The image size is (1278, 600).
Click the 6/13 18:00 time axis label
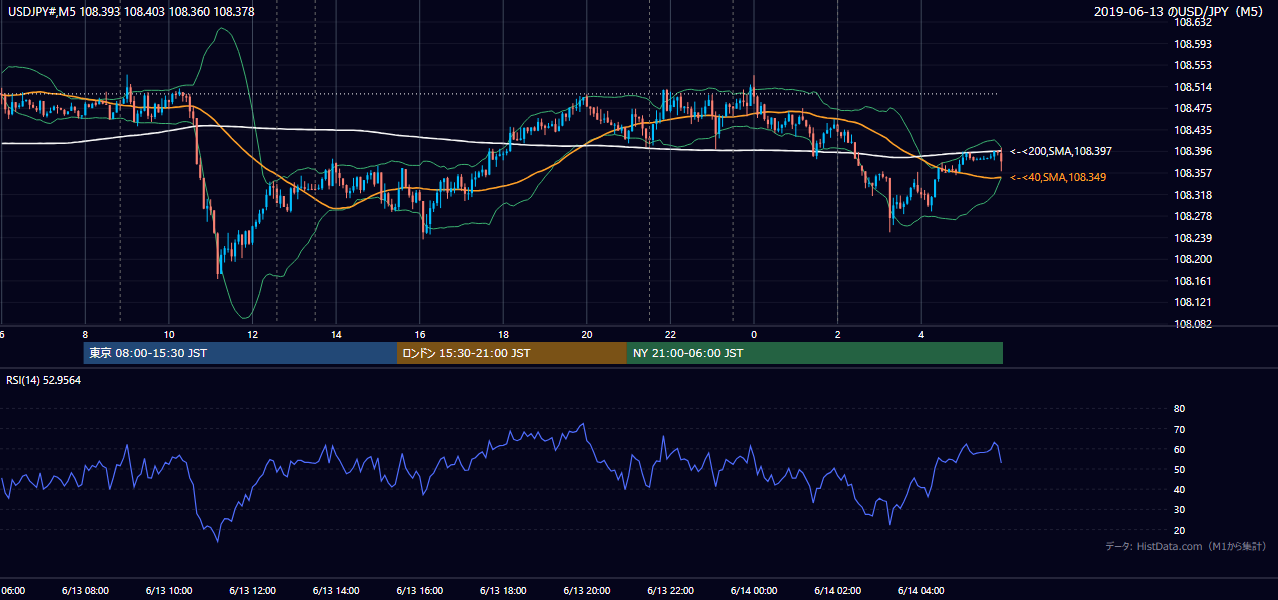(503, 590)
